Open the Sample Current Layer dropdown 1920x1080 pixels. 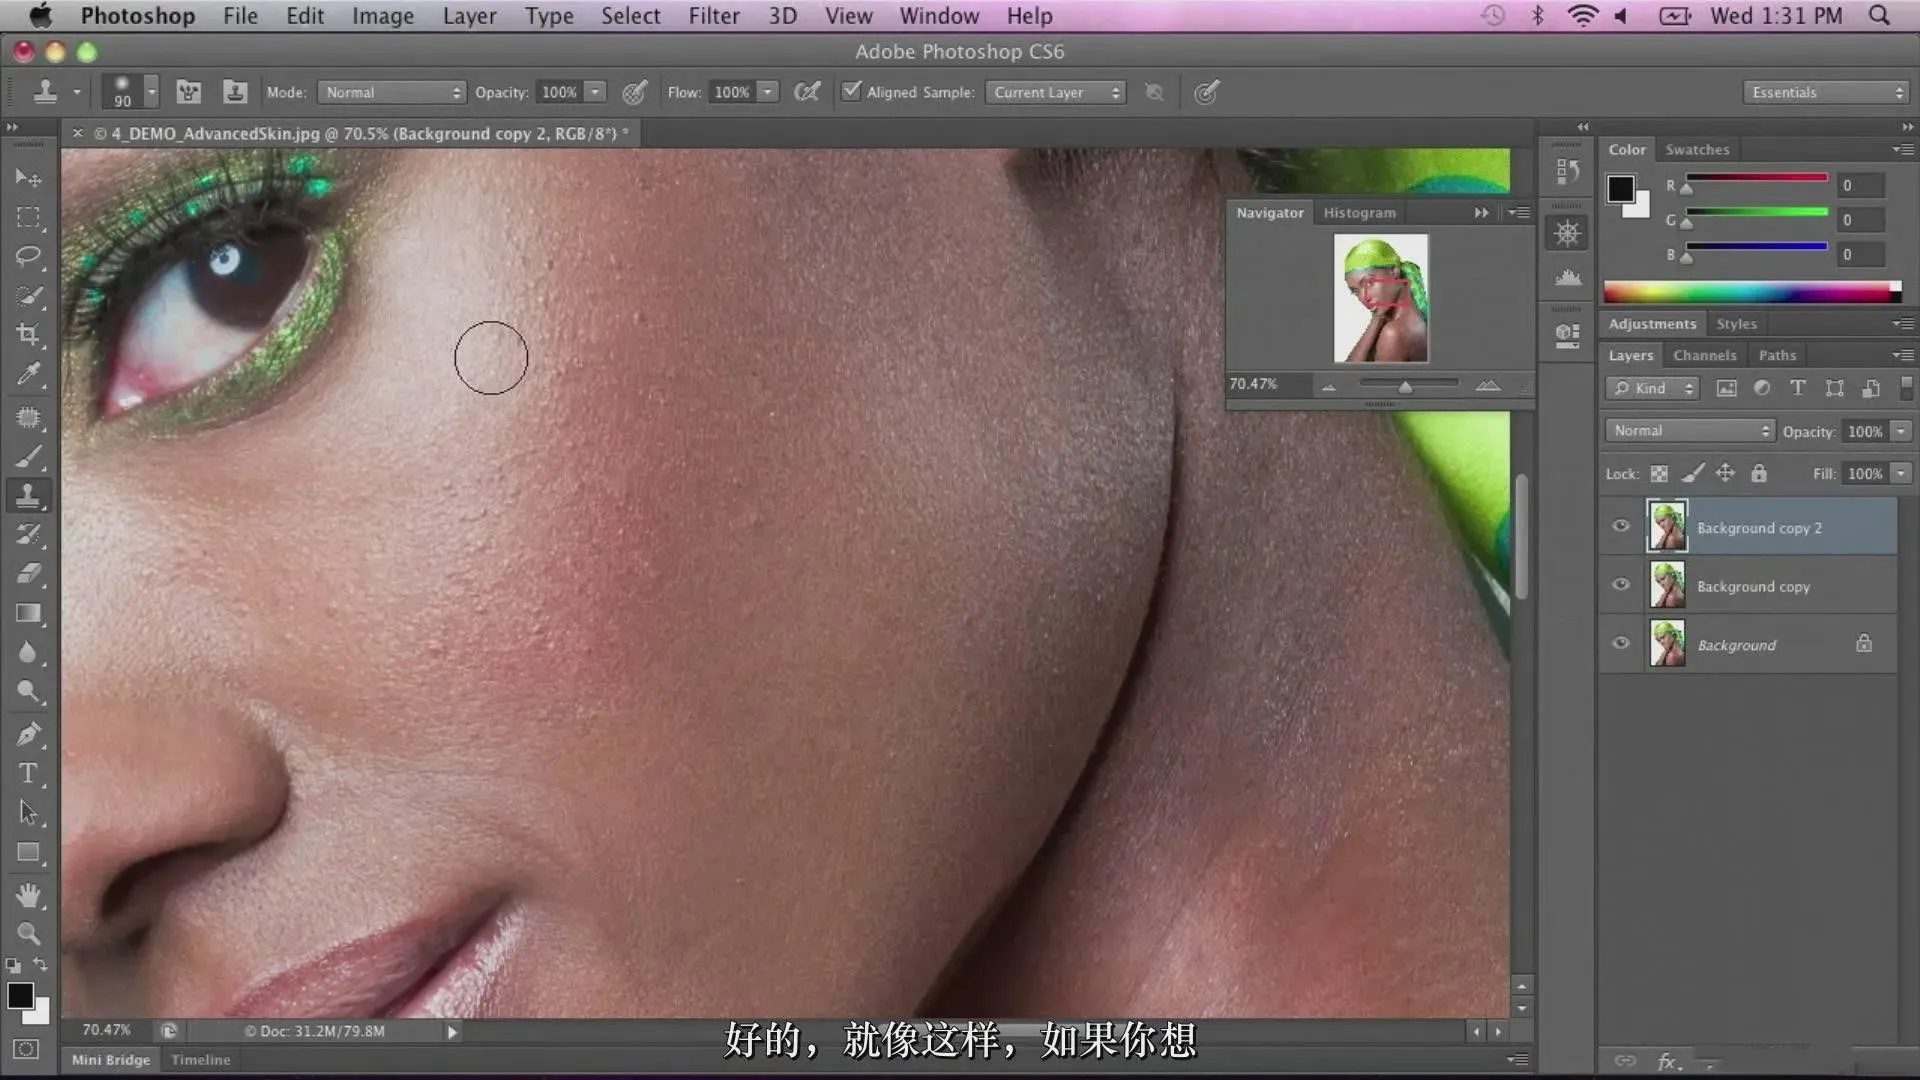(1055, 92)
